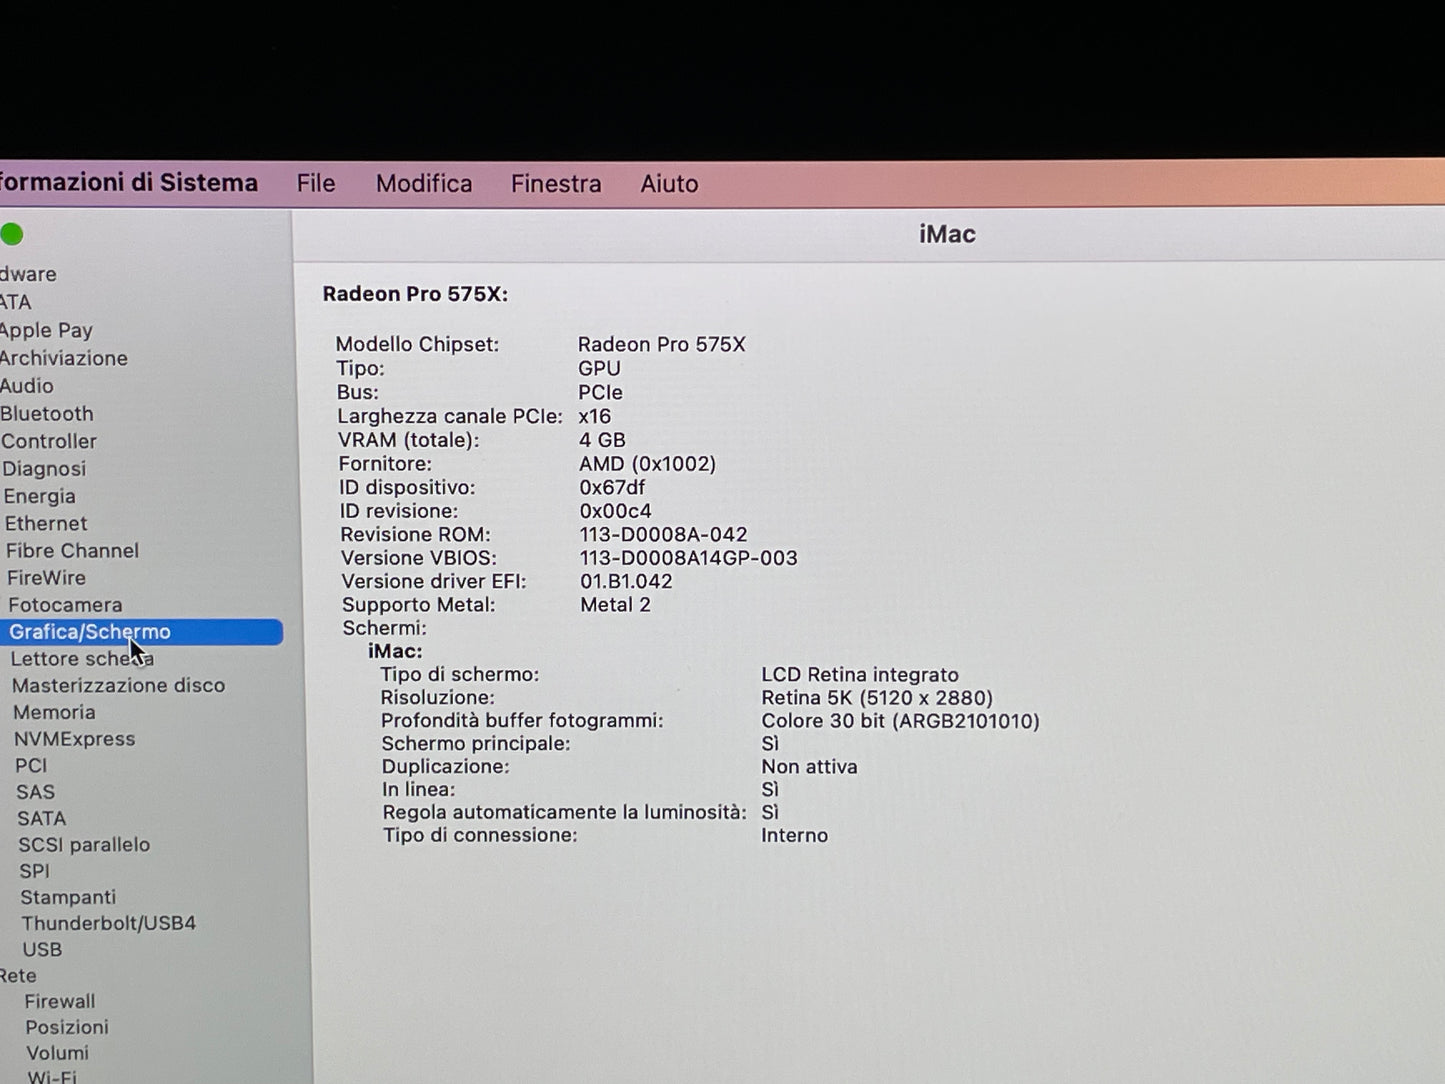This screenshot has width=1445, height=1084.
Task: Select Fibre Channel in the sidebar
Action: coord(72,550)
